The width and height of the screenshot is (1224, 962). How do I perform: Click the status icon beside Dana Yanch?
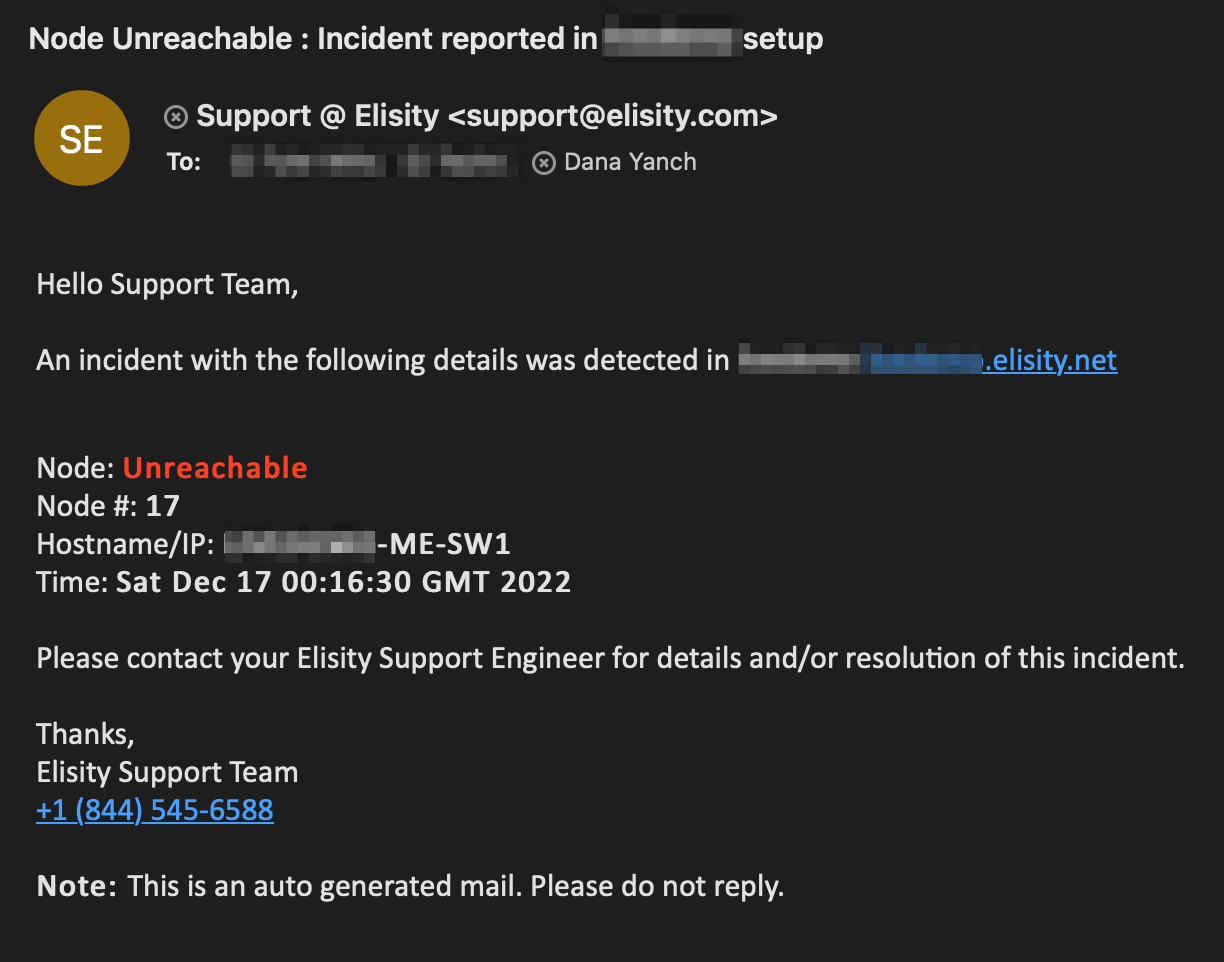click(x=544, y=162)
